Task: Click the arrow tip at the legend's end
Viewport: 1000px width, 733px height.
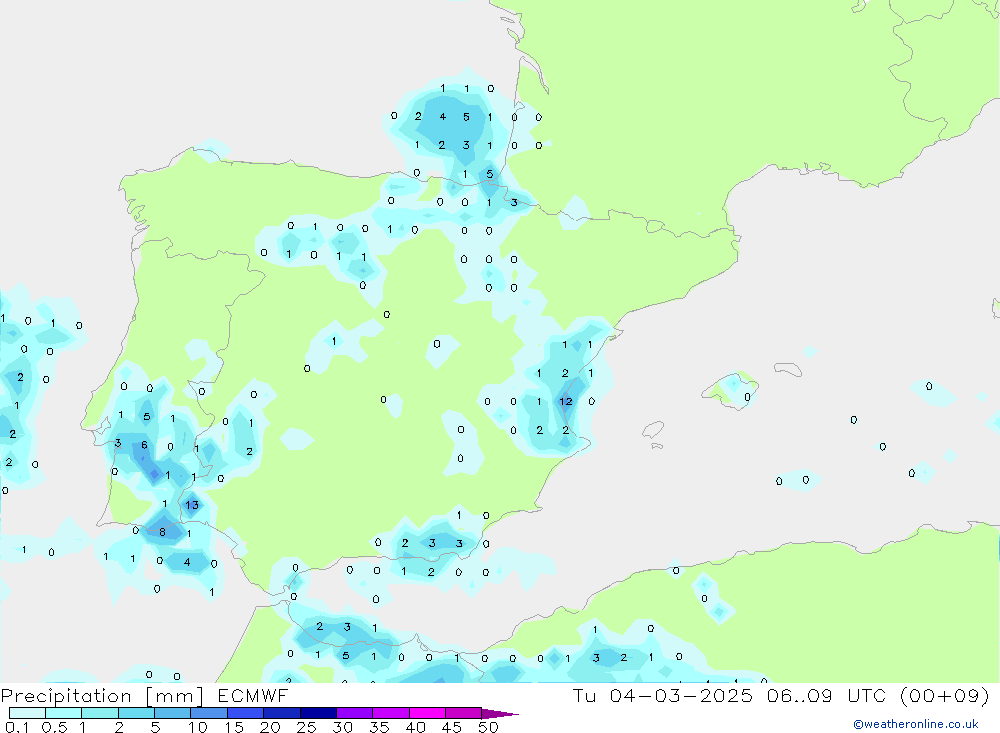Action: coord(499,714)
